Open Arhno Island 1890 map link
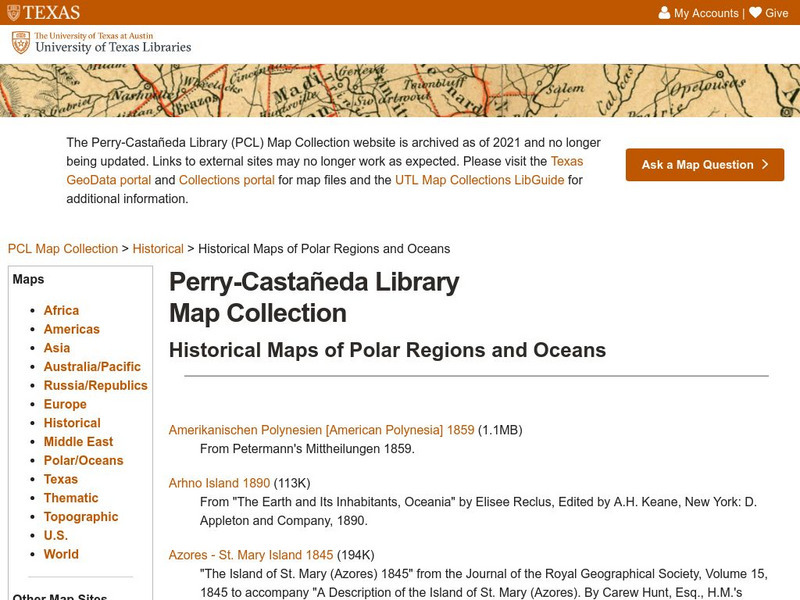This screenshot has height=600, width=800. coord(219,483)
